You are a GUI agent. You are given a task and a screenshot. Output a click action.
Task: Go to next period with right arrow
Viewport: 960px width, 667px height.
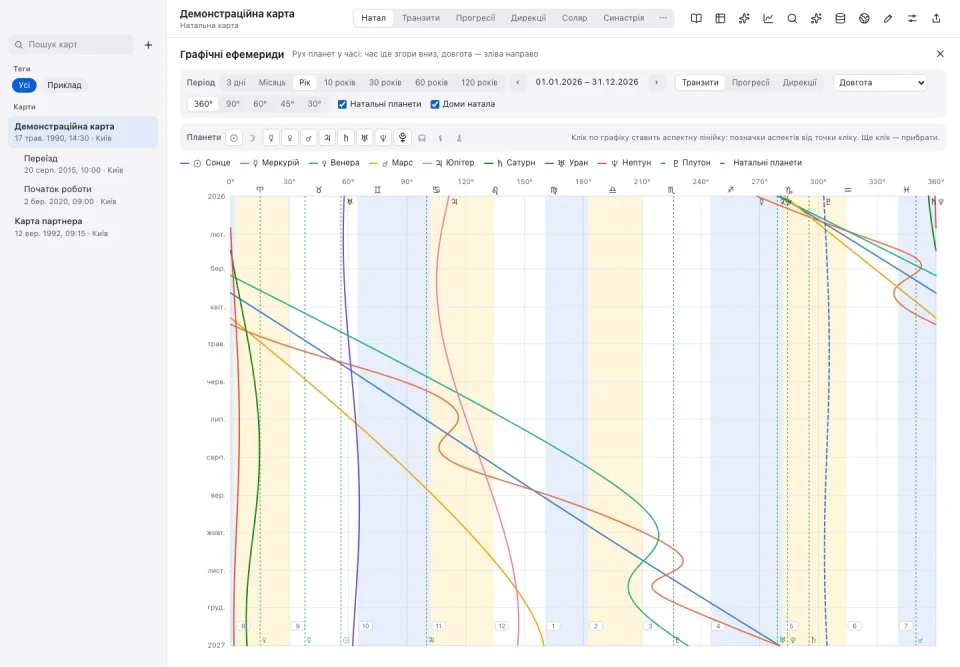coord(656,83)
